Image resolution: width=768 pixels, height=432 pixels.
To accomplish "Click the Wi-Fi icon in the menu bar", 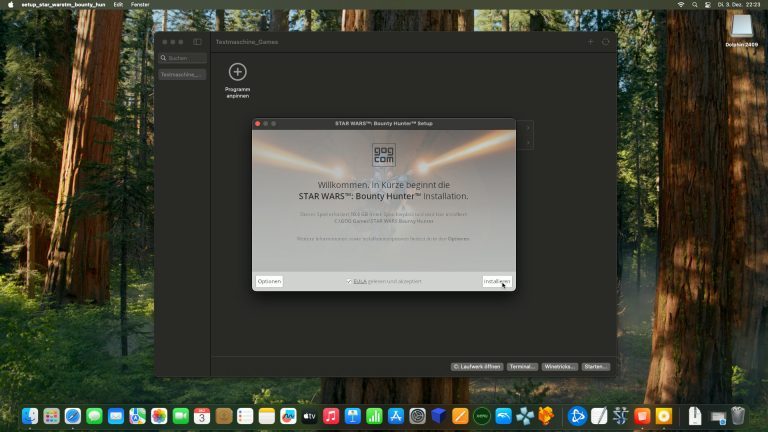I will tap(681, 4).
